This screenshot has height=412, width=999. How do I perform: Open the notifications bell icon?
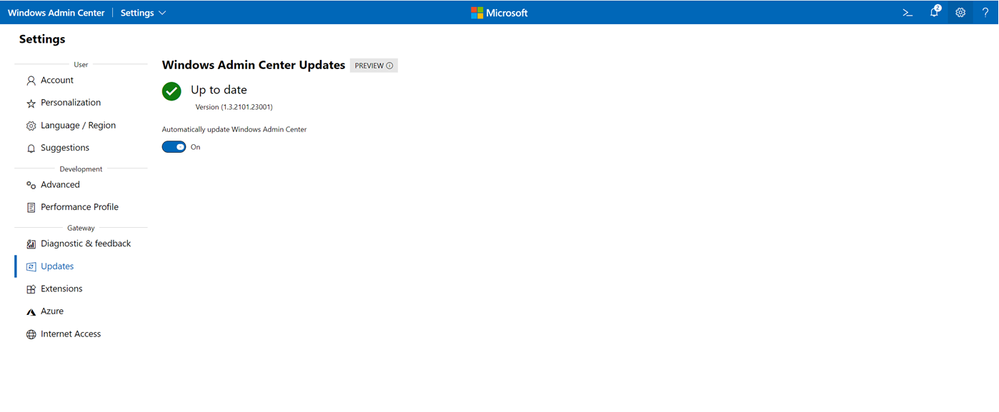tap(935, 12)
